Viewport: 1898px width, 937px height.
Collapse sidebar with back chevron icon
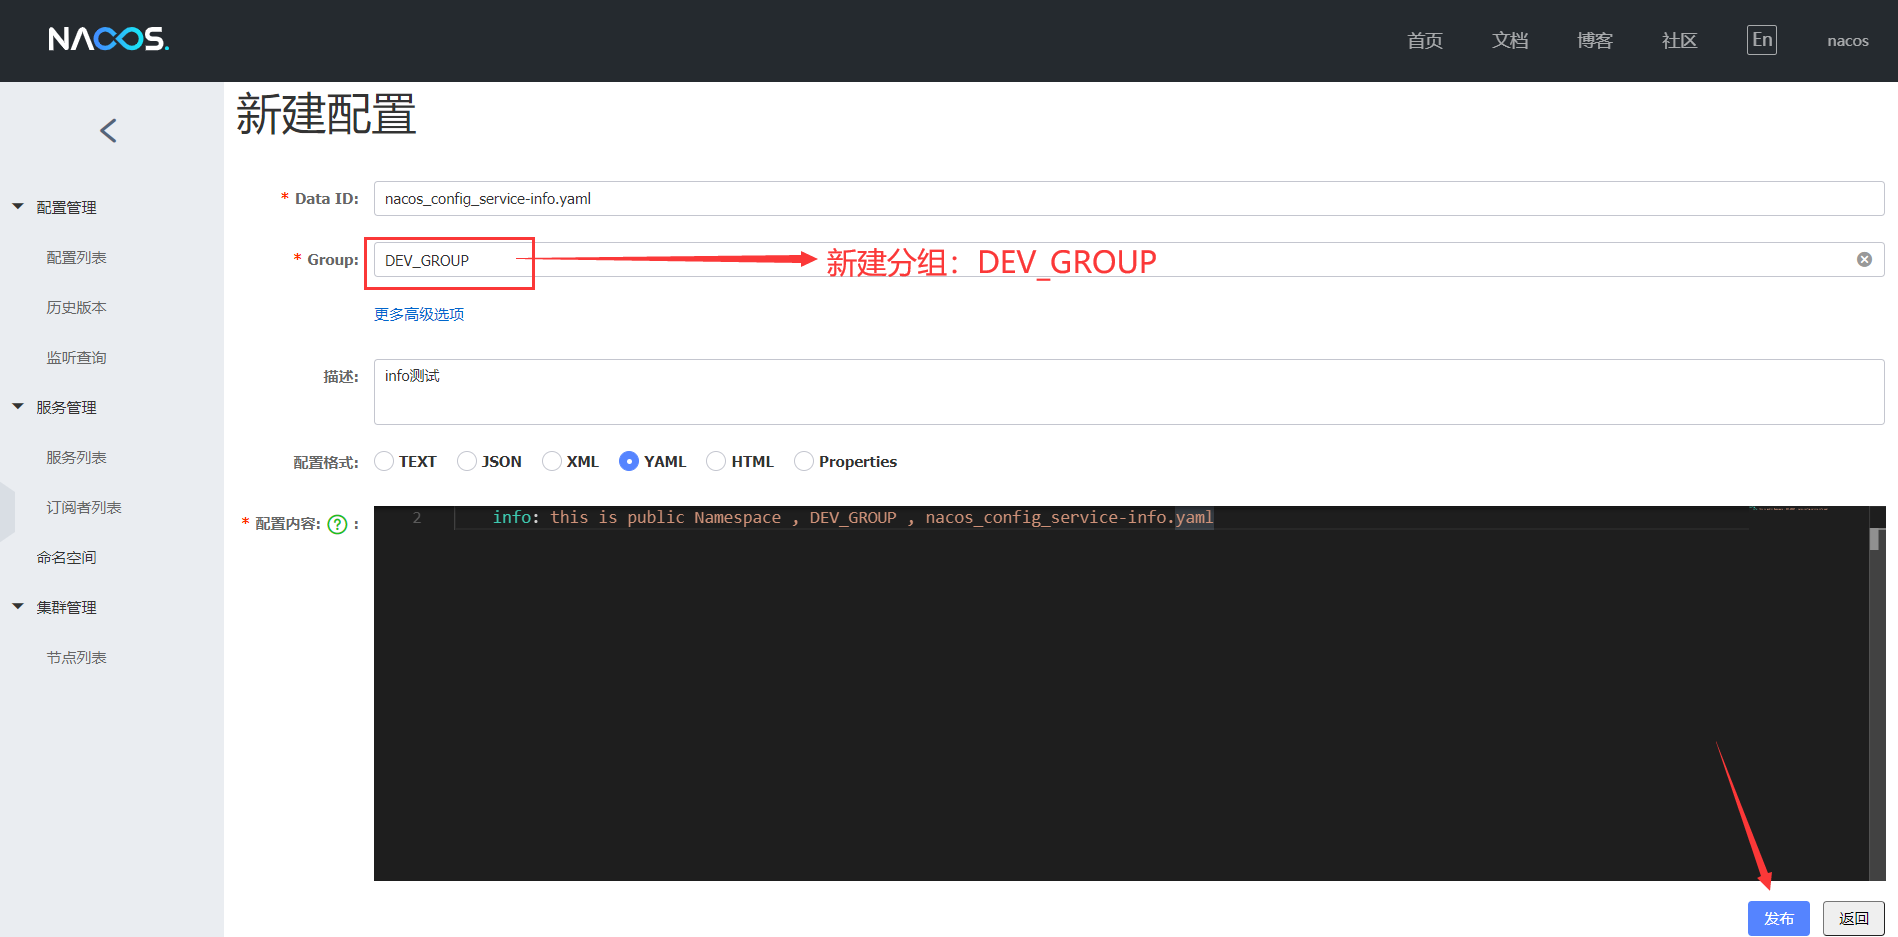108,131
